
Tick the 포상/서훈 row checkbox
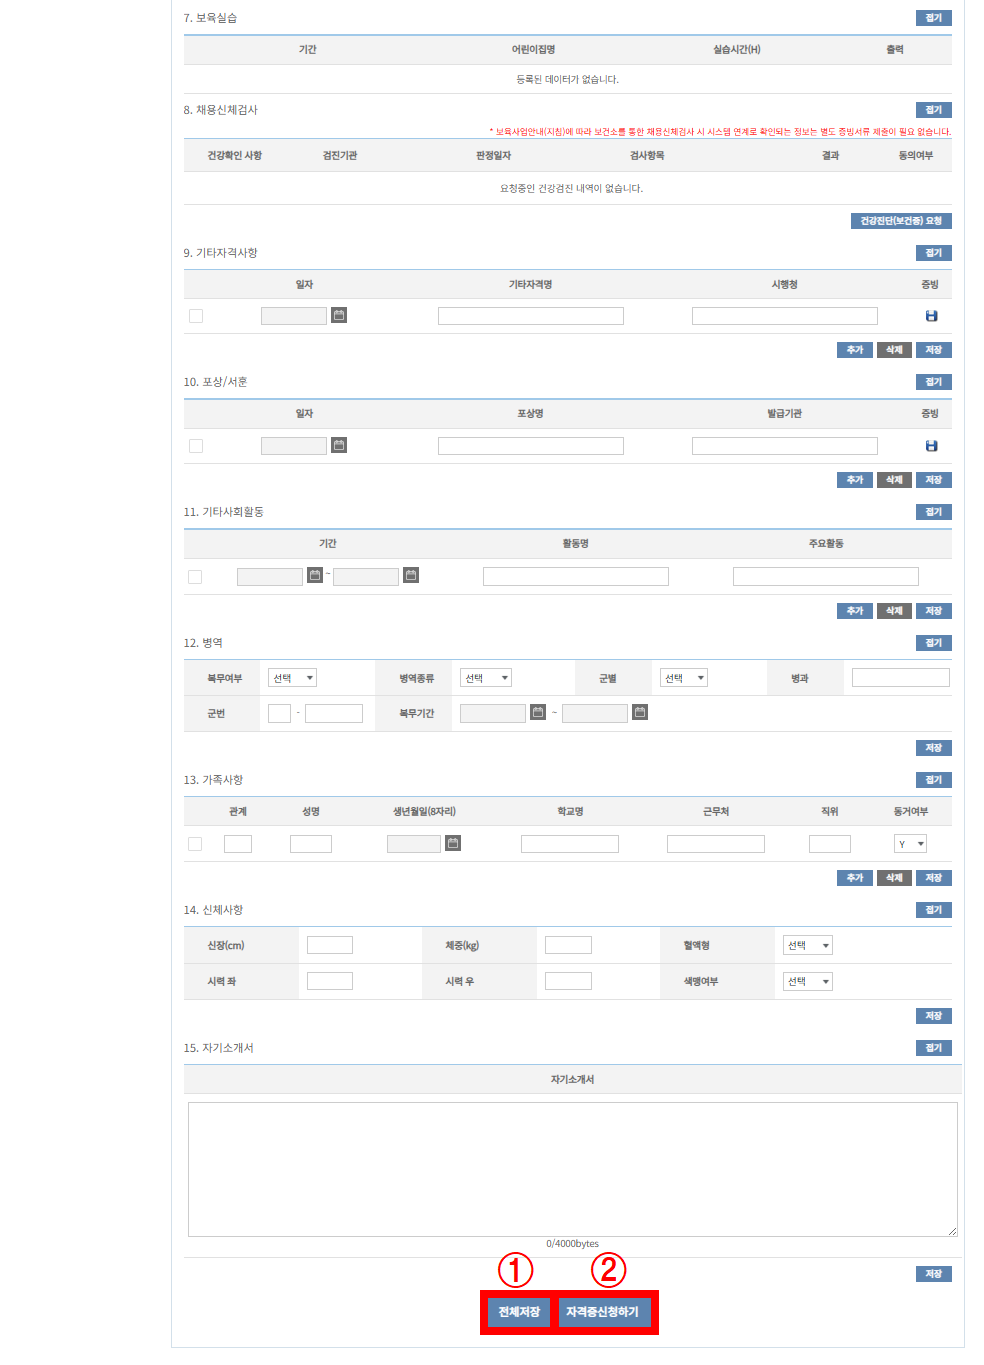pyautogui.click(x=196, y=446)
